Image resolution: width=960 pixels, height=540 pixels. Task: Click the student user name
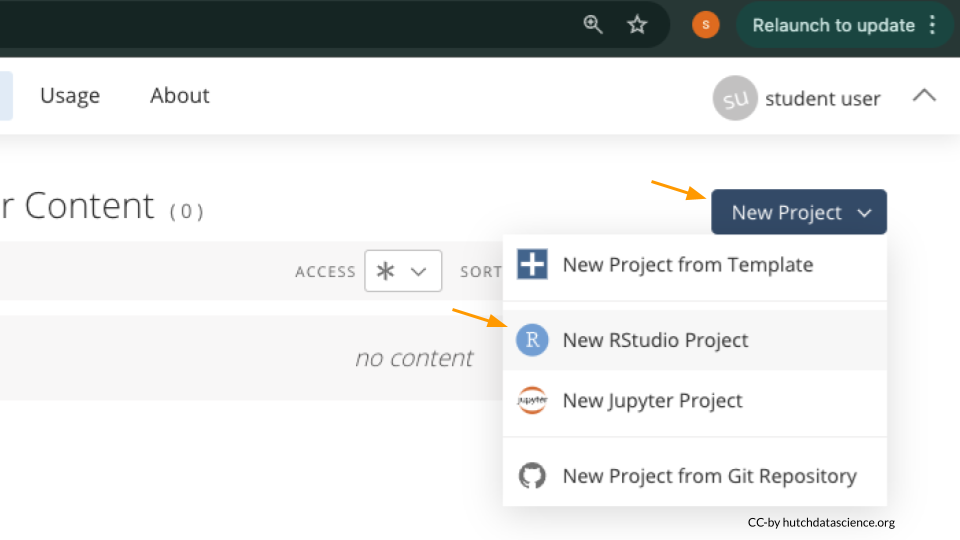pos(822,98)
